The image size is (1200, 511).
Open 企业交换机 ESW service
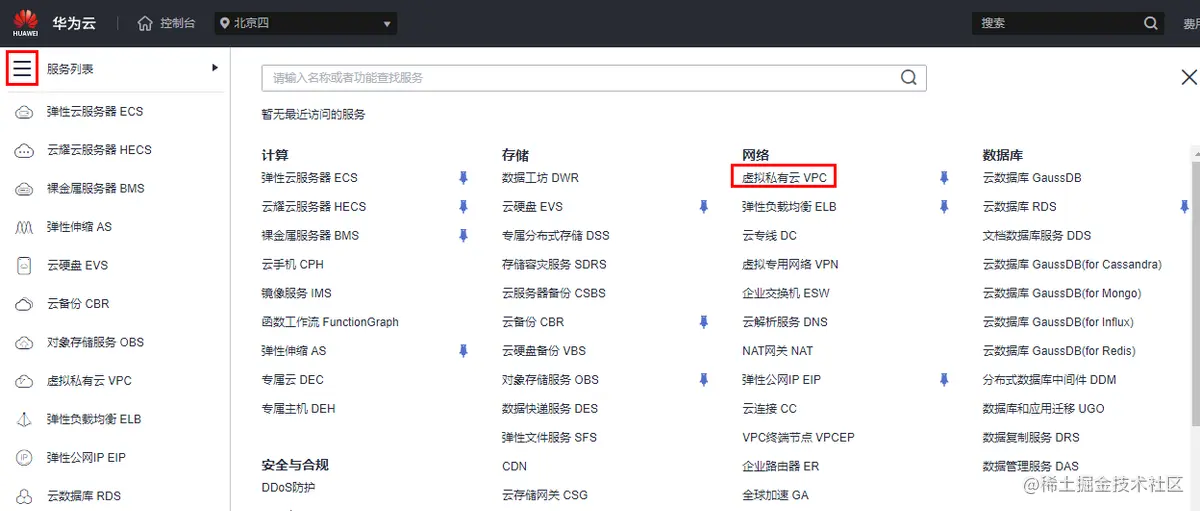tap(786, 294)
